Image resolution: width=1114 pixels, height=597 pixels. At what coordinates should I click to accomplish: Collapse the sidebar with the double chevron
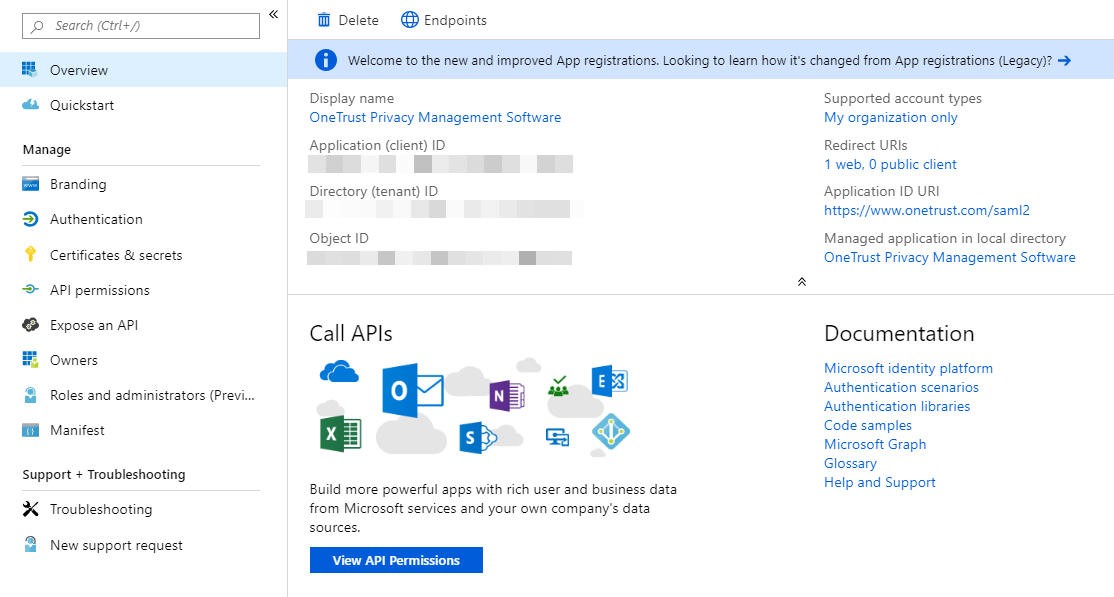pyautogui.click(x=273, y=14)
